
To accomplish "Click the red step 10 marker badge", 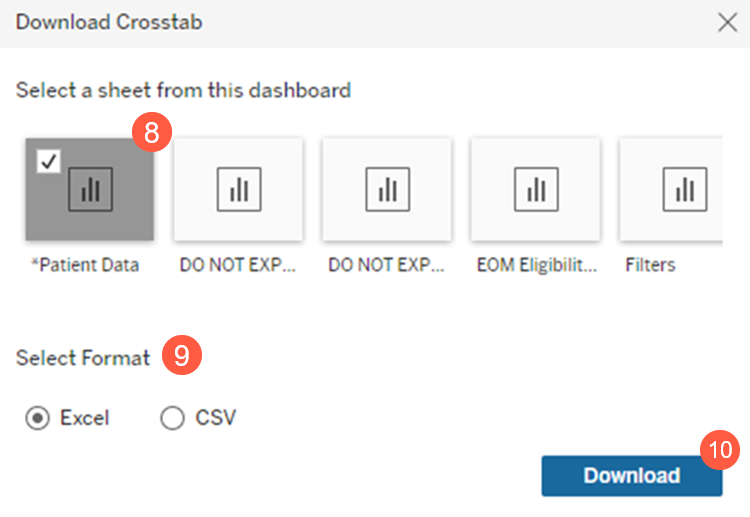I will coord(718,450).
